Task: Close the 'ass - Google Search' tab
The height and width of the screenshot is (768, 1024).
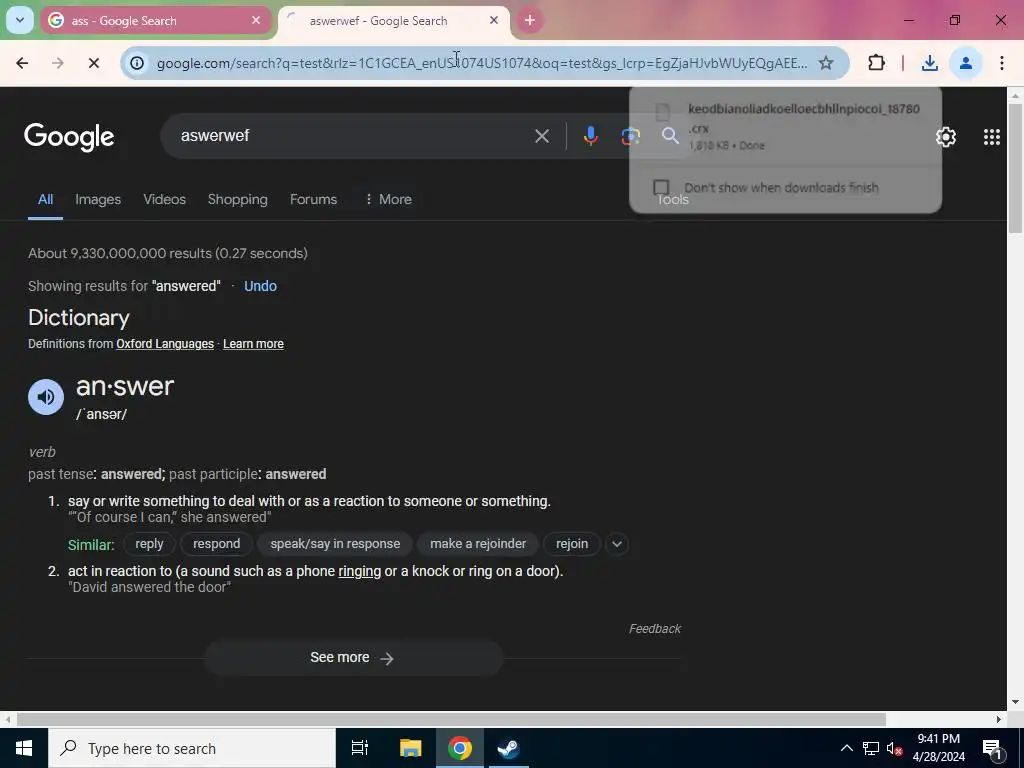Action: pyautogui.click(x=256, y=21)
